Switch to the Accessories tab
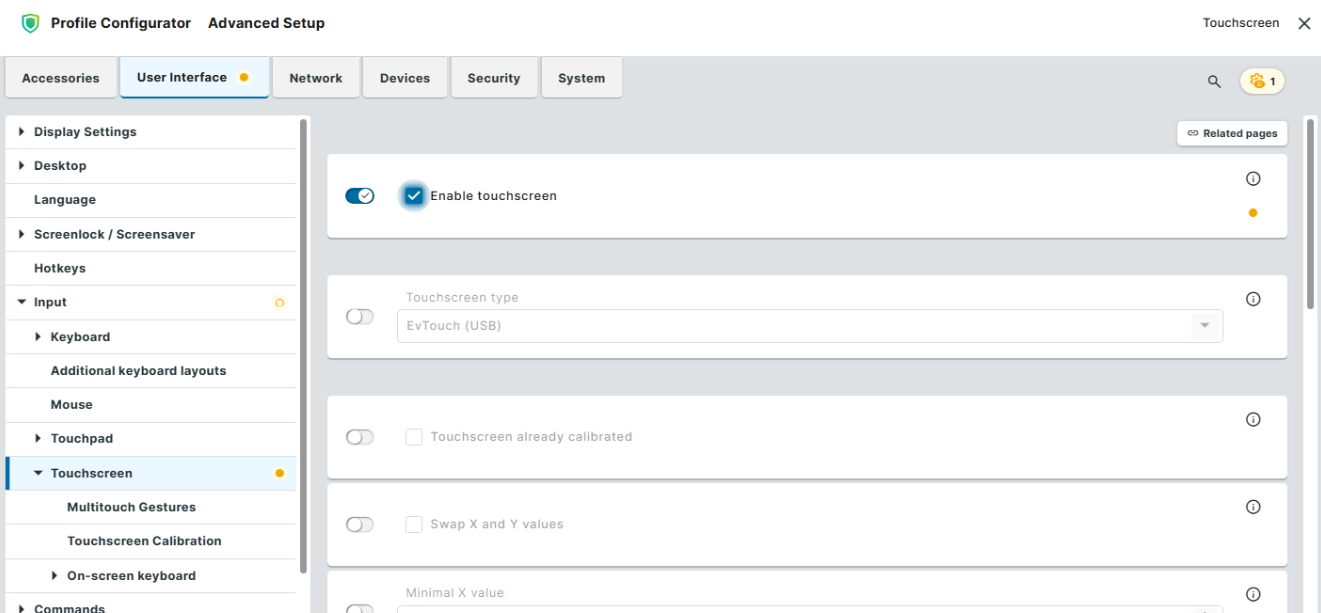This screenshot has width=1321, height=613. 61,78
